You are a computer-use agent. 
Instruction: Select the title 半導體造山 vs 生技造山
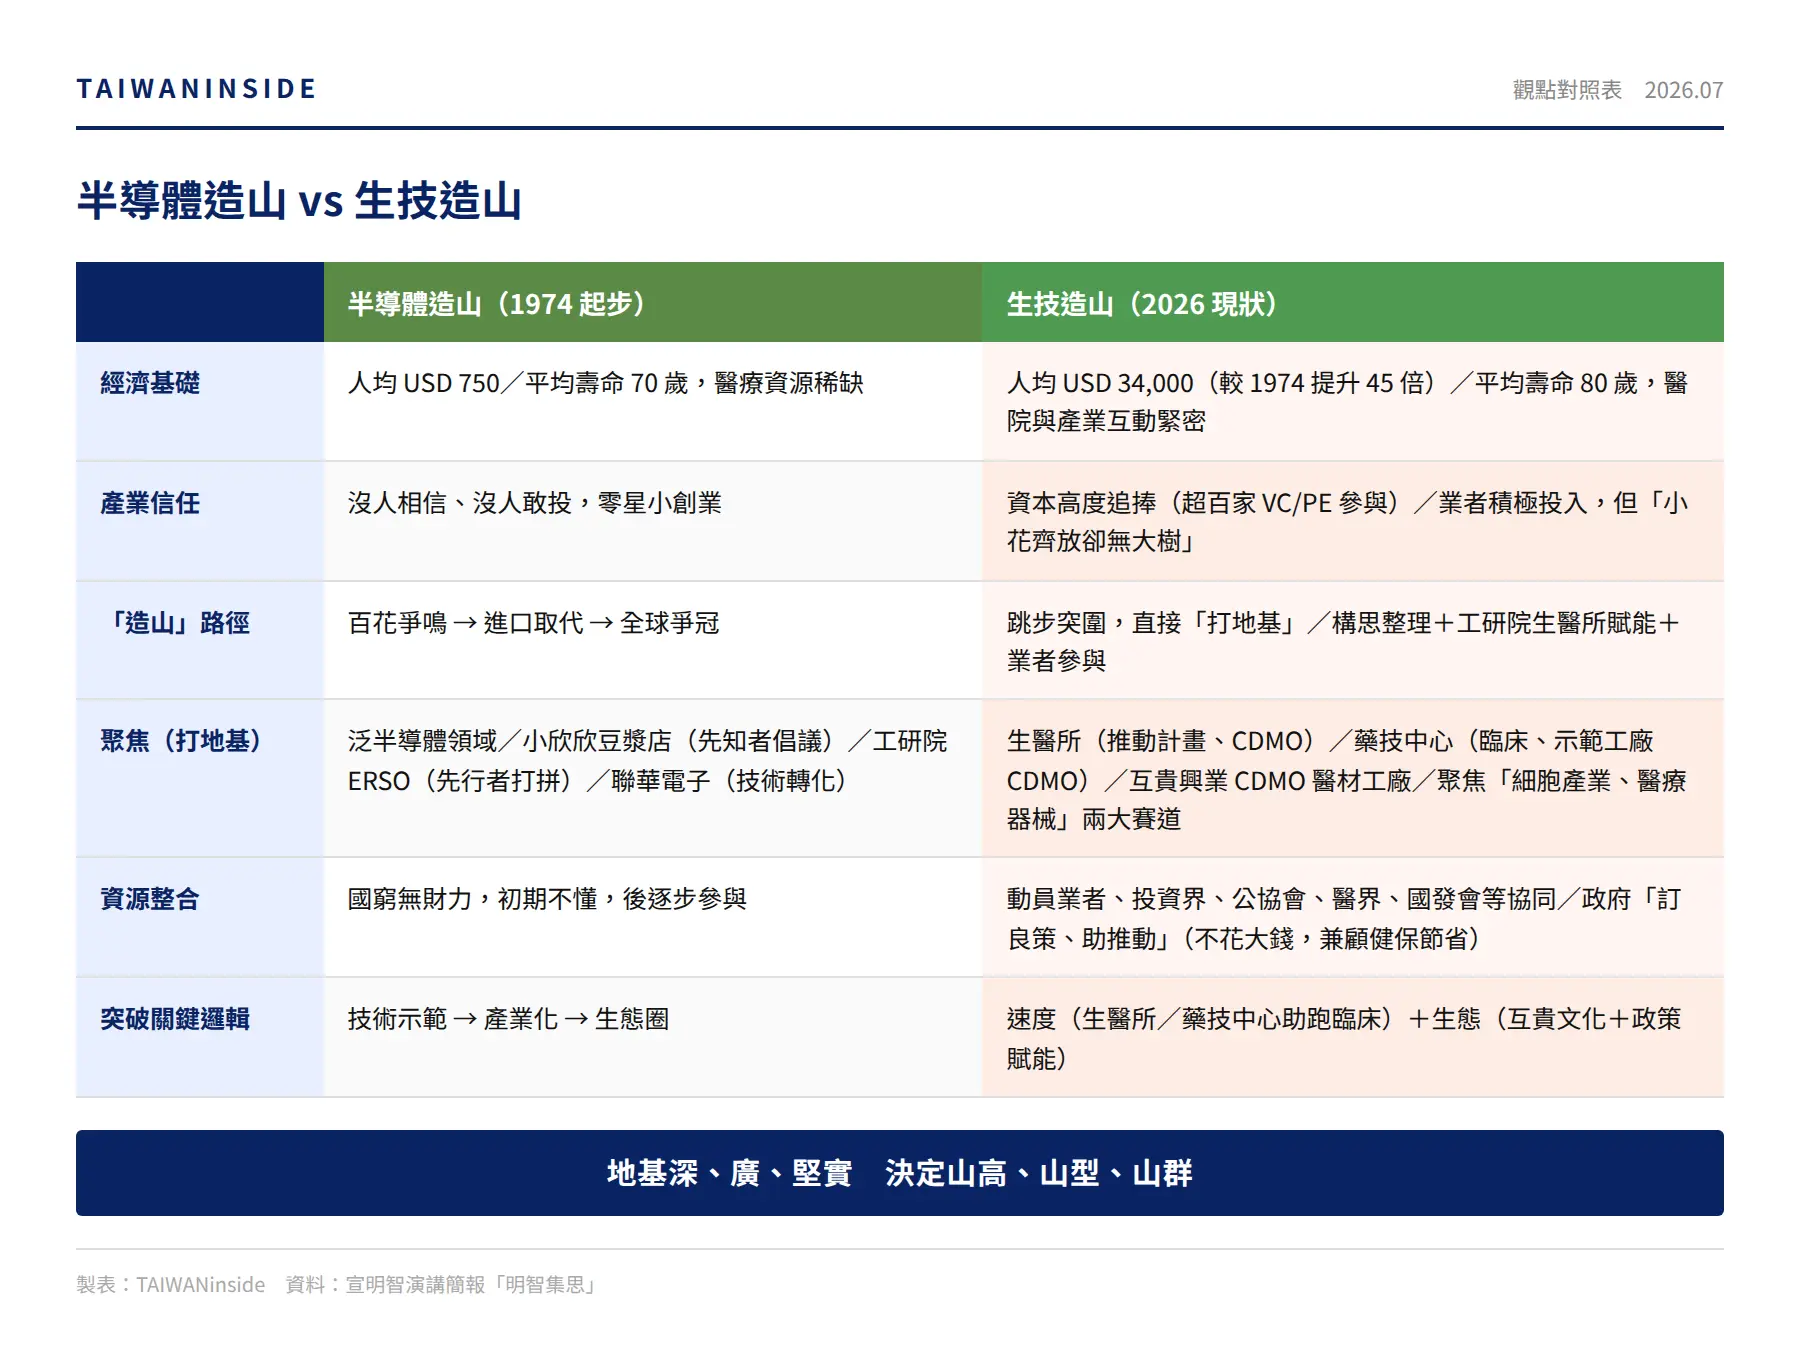(299, 200)
